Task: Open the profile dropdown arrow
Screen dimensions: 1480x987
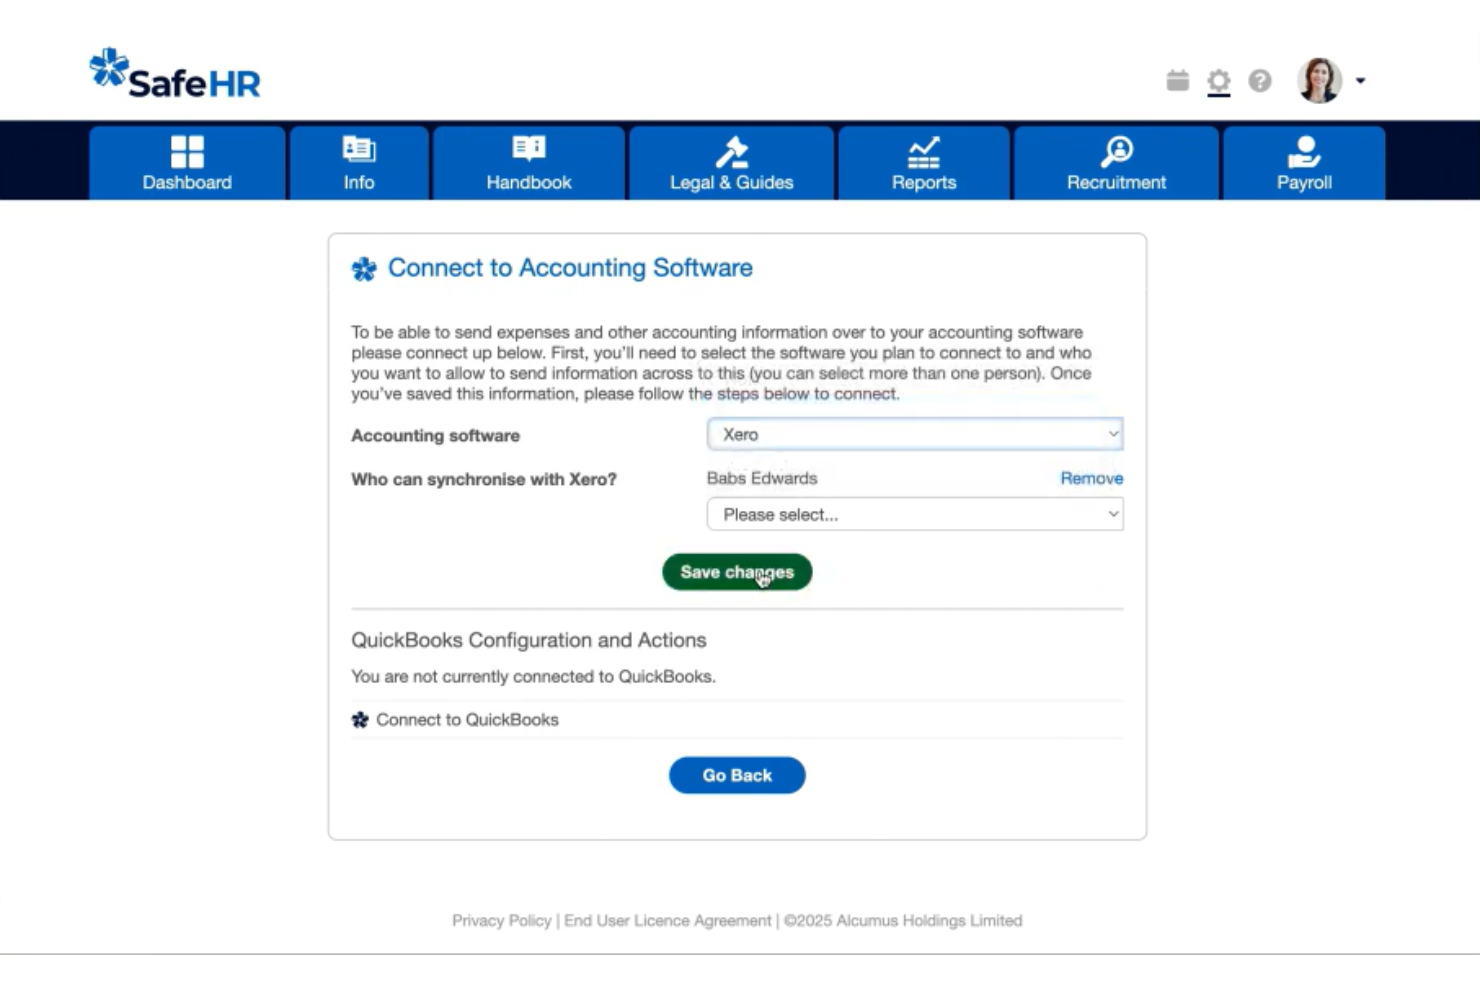Action: point(1360,80)
